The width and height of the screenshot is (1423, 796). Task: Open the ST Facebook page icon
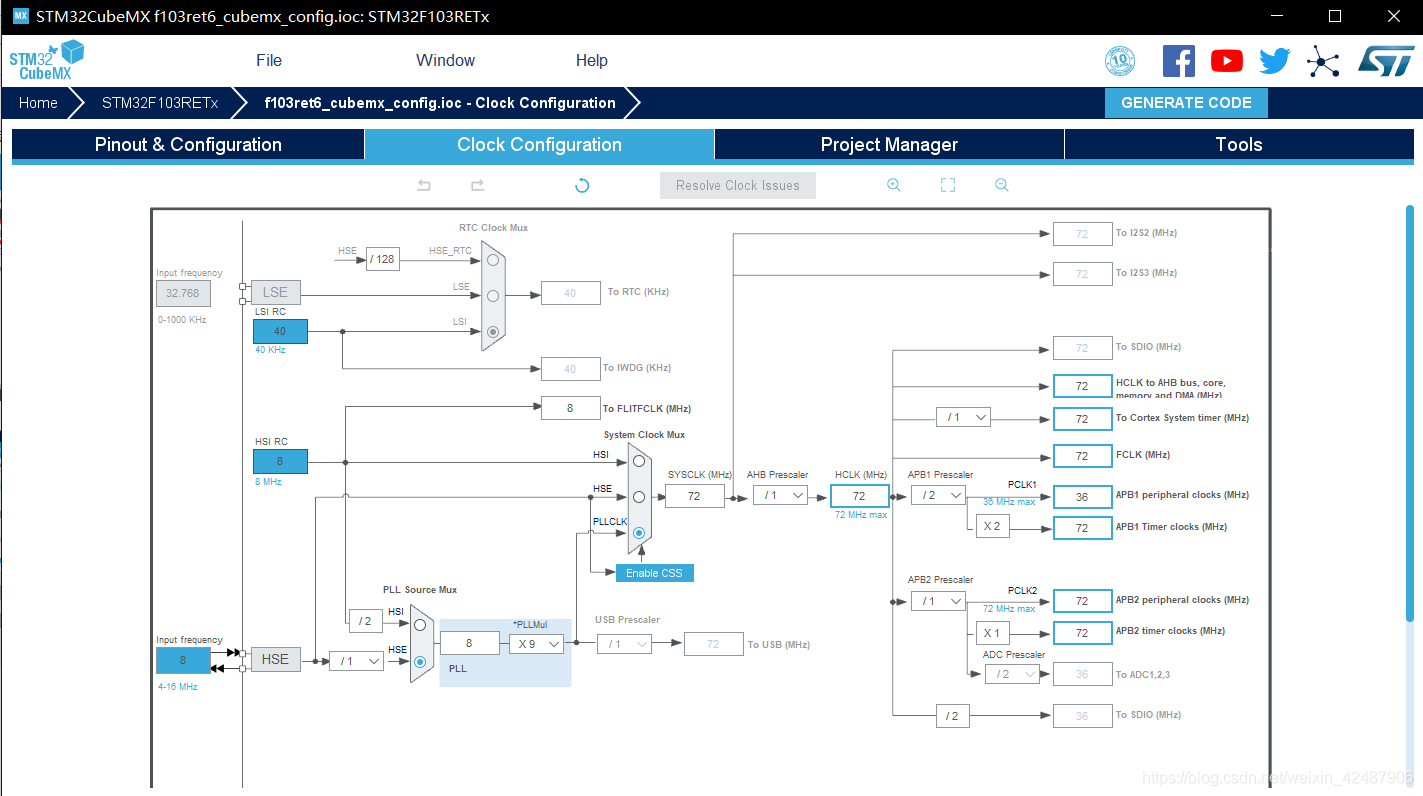[1179, 61]
